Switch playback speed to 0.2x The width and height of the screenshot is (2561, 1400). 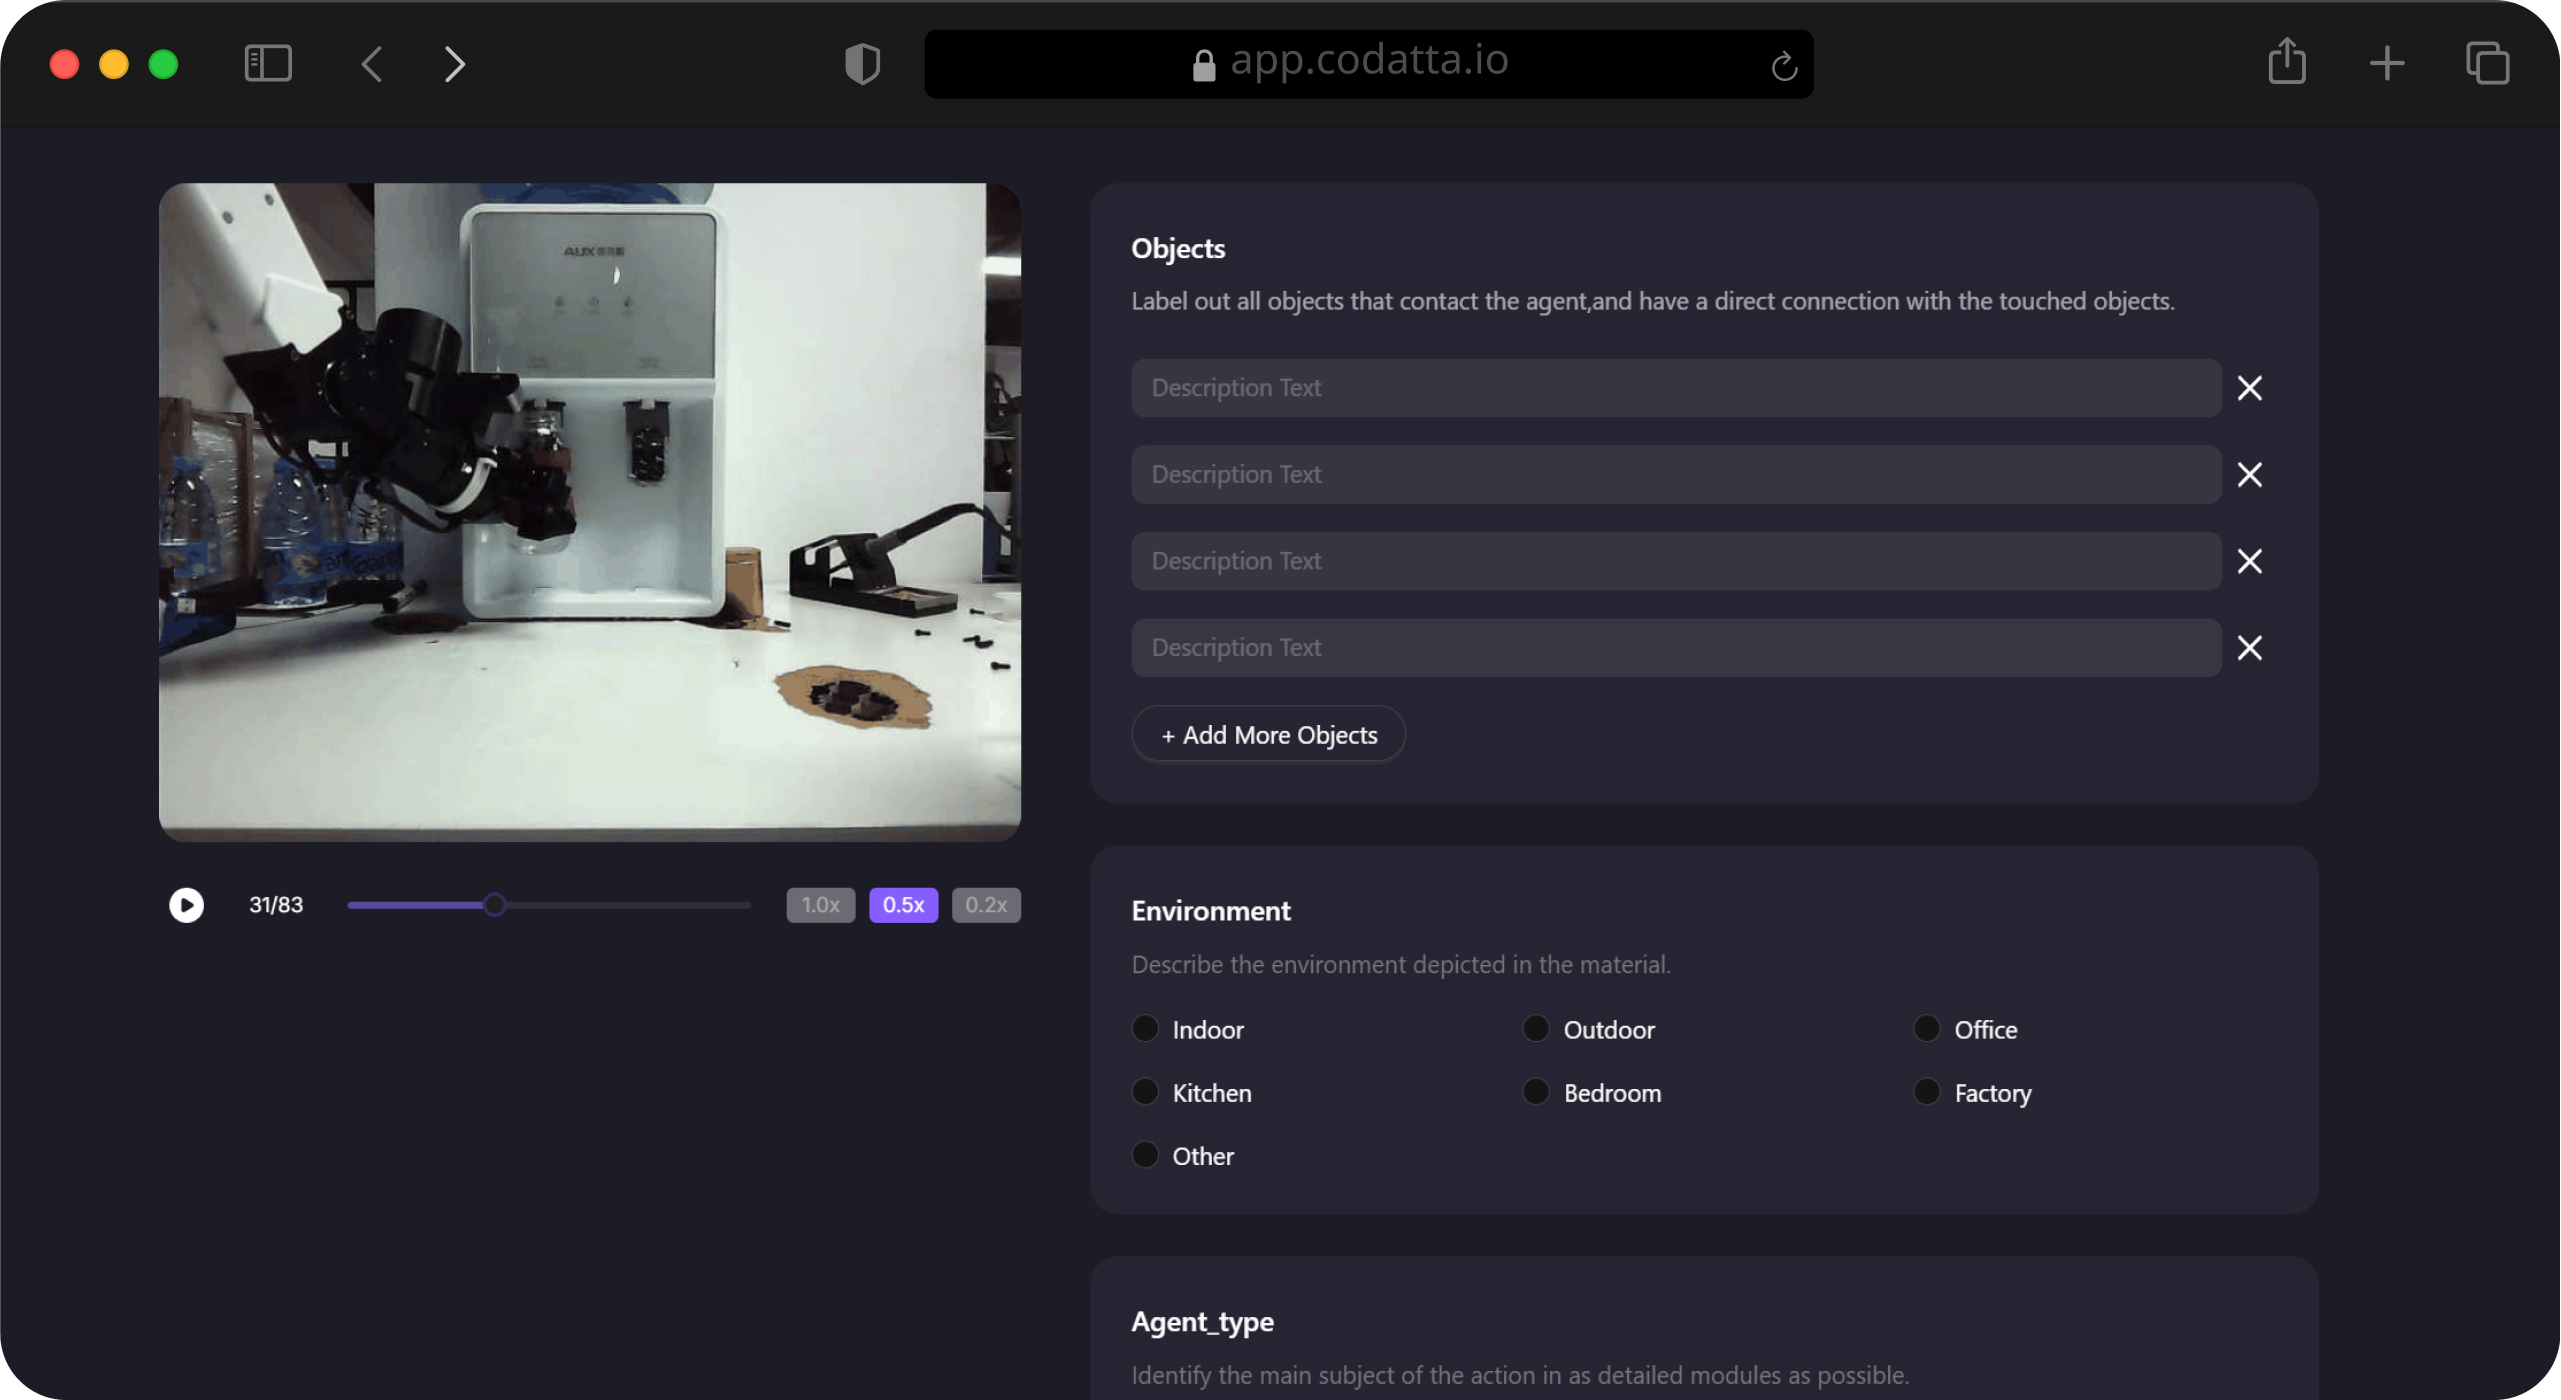[986, 905]
